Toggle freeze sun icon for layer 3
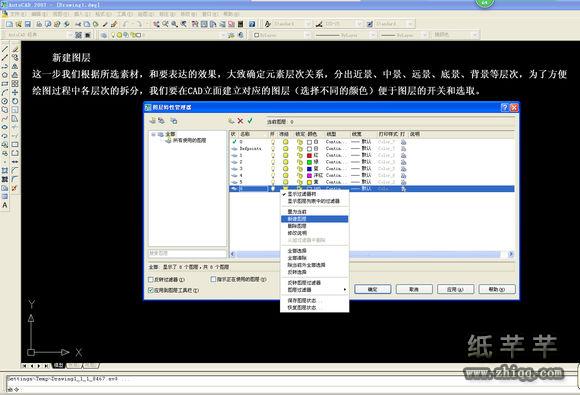 tap(286, 169)
